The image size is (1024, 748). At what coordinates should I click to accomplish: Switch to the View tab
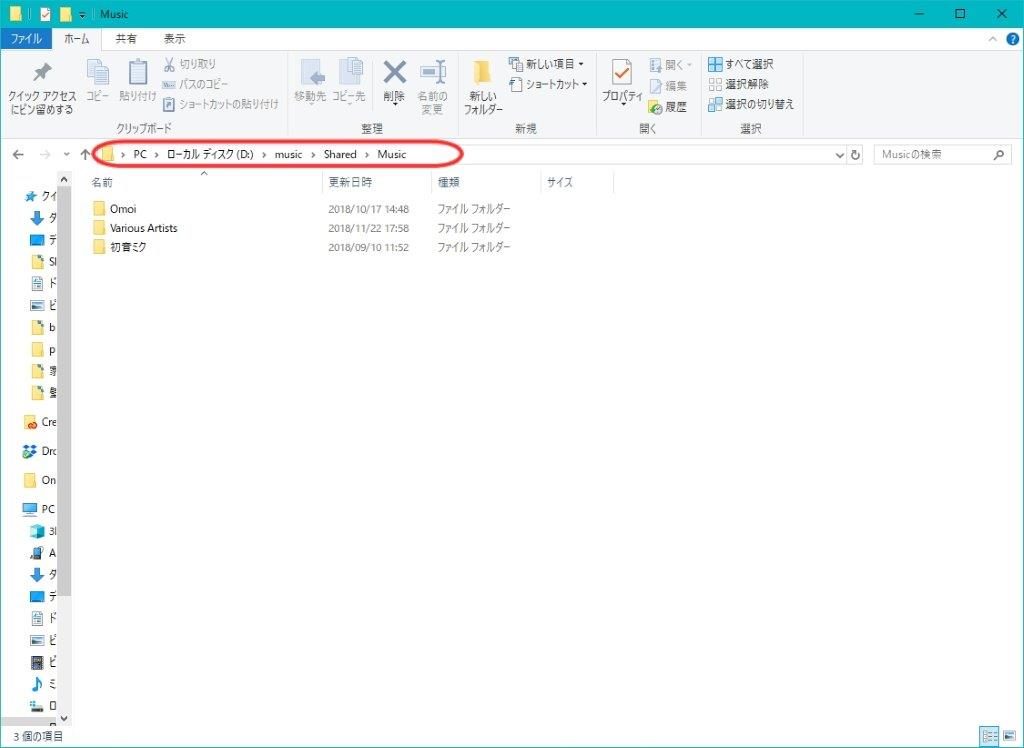click(x=174, y=39)
